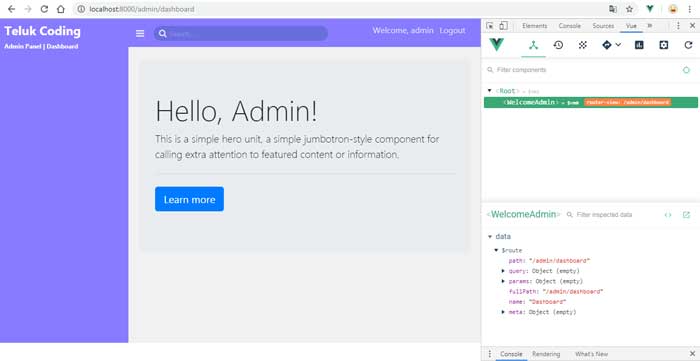Click the path "/admin/dashboard" value
The width and height of the screenshot is (700, 361).
point(560,261)
